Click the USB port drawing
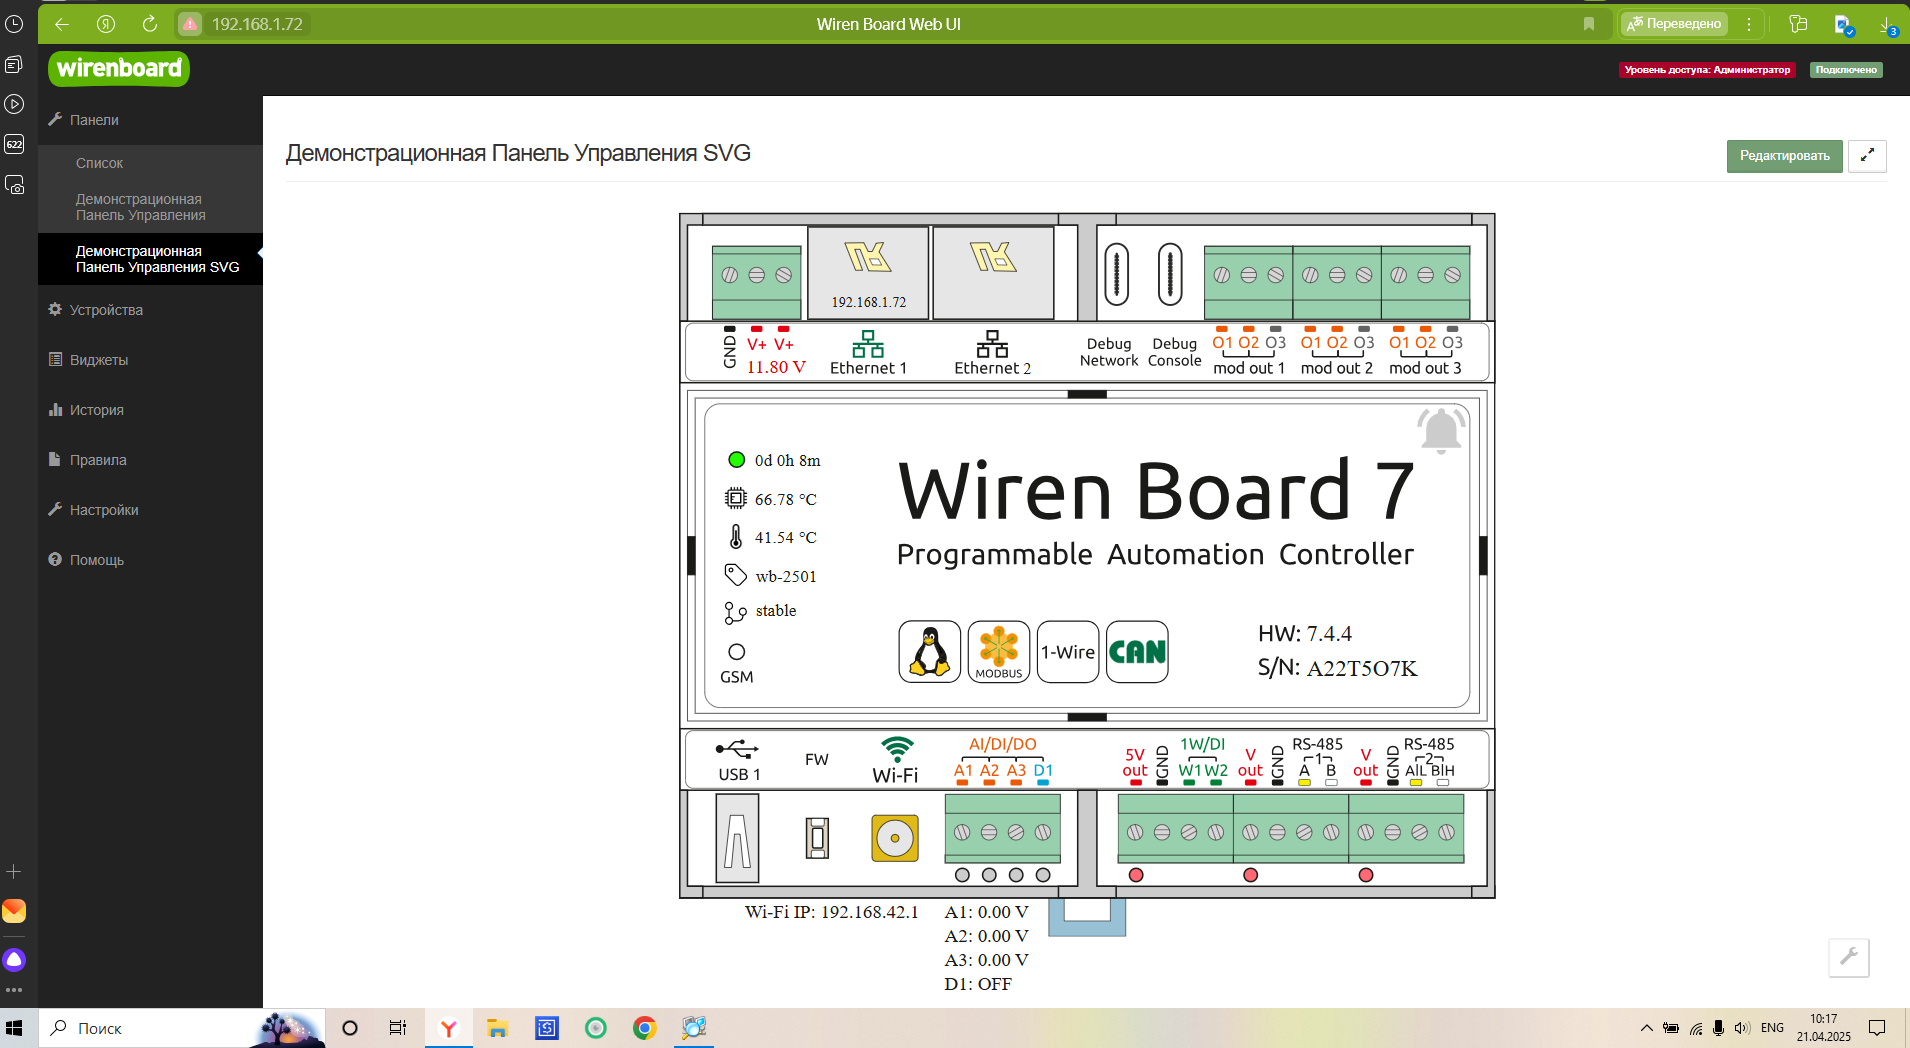 point(737,838)
